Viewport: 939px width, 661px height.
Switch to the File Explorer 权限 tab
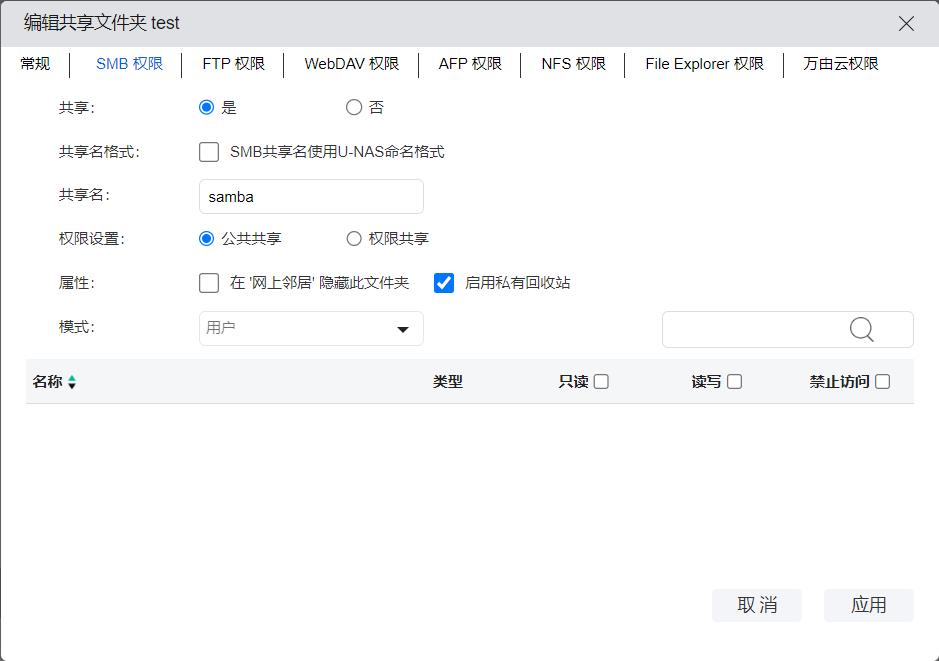click(703, 63)
